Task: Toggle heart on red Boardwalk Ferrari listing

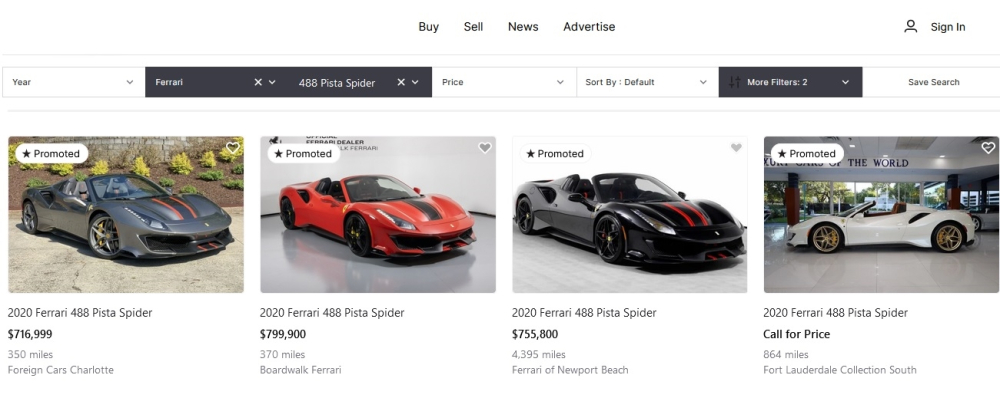Action: pyautogui.click(x=485, y=148)
